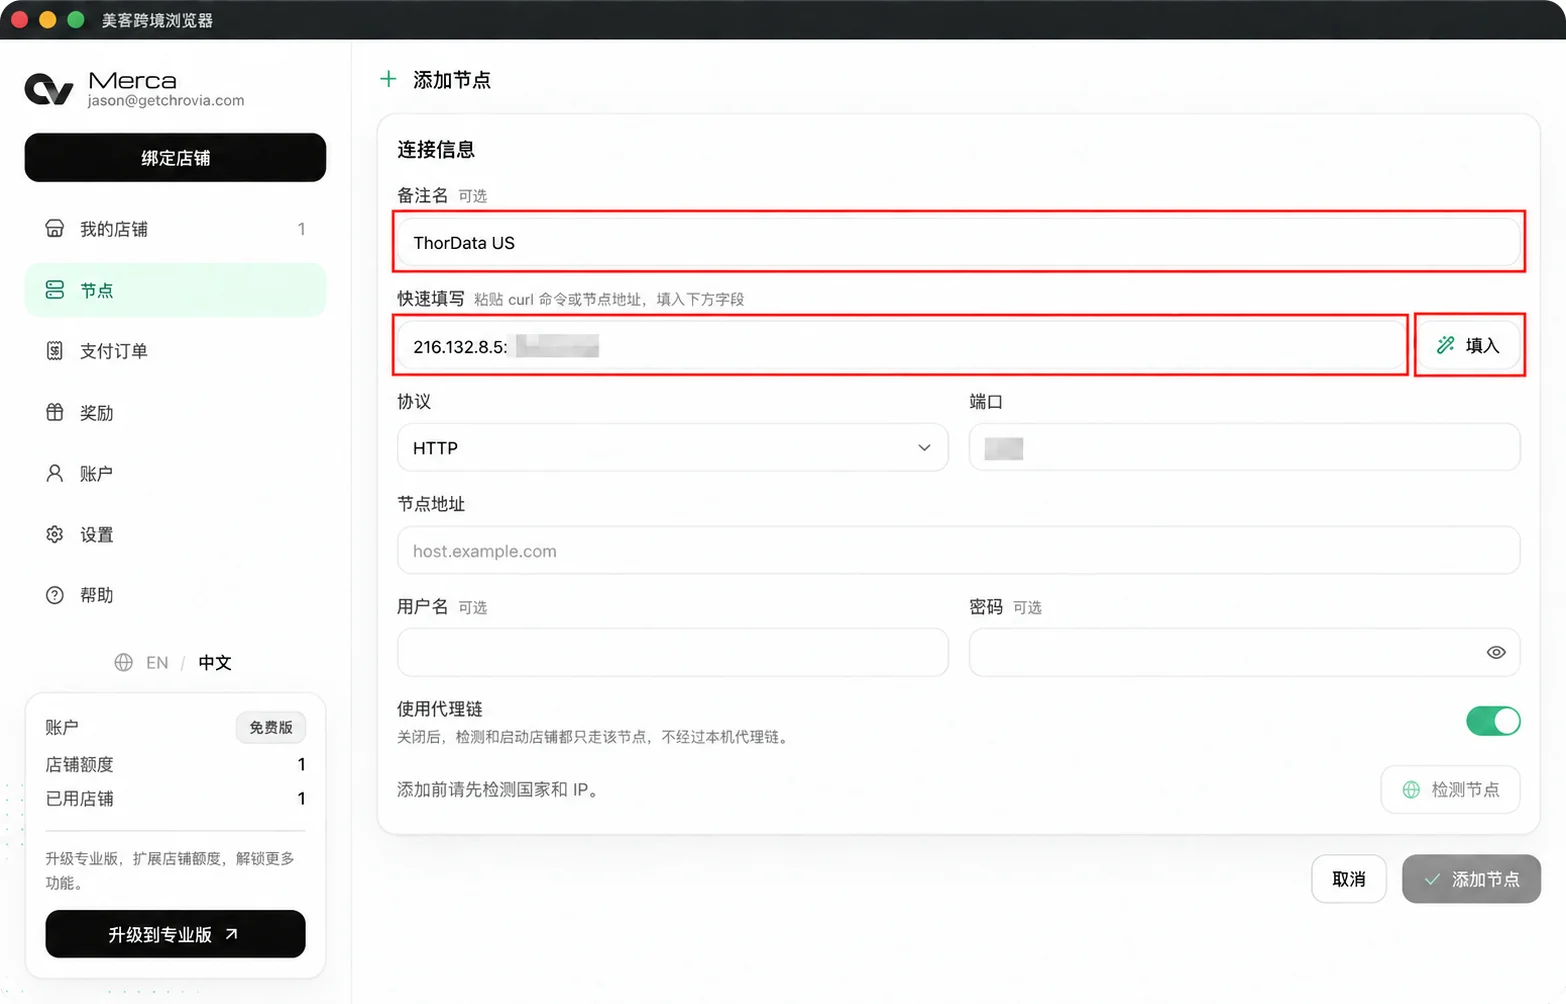Select 支付订单 from the sidebar
The image size is (1566, 1004).
(175, 351)
